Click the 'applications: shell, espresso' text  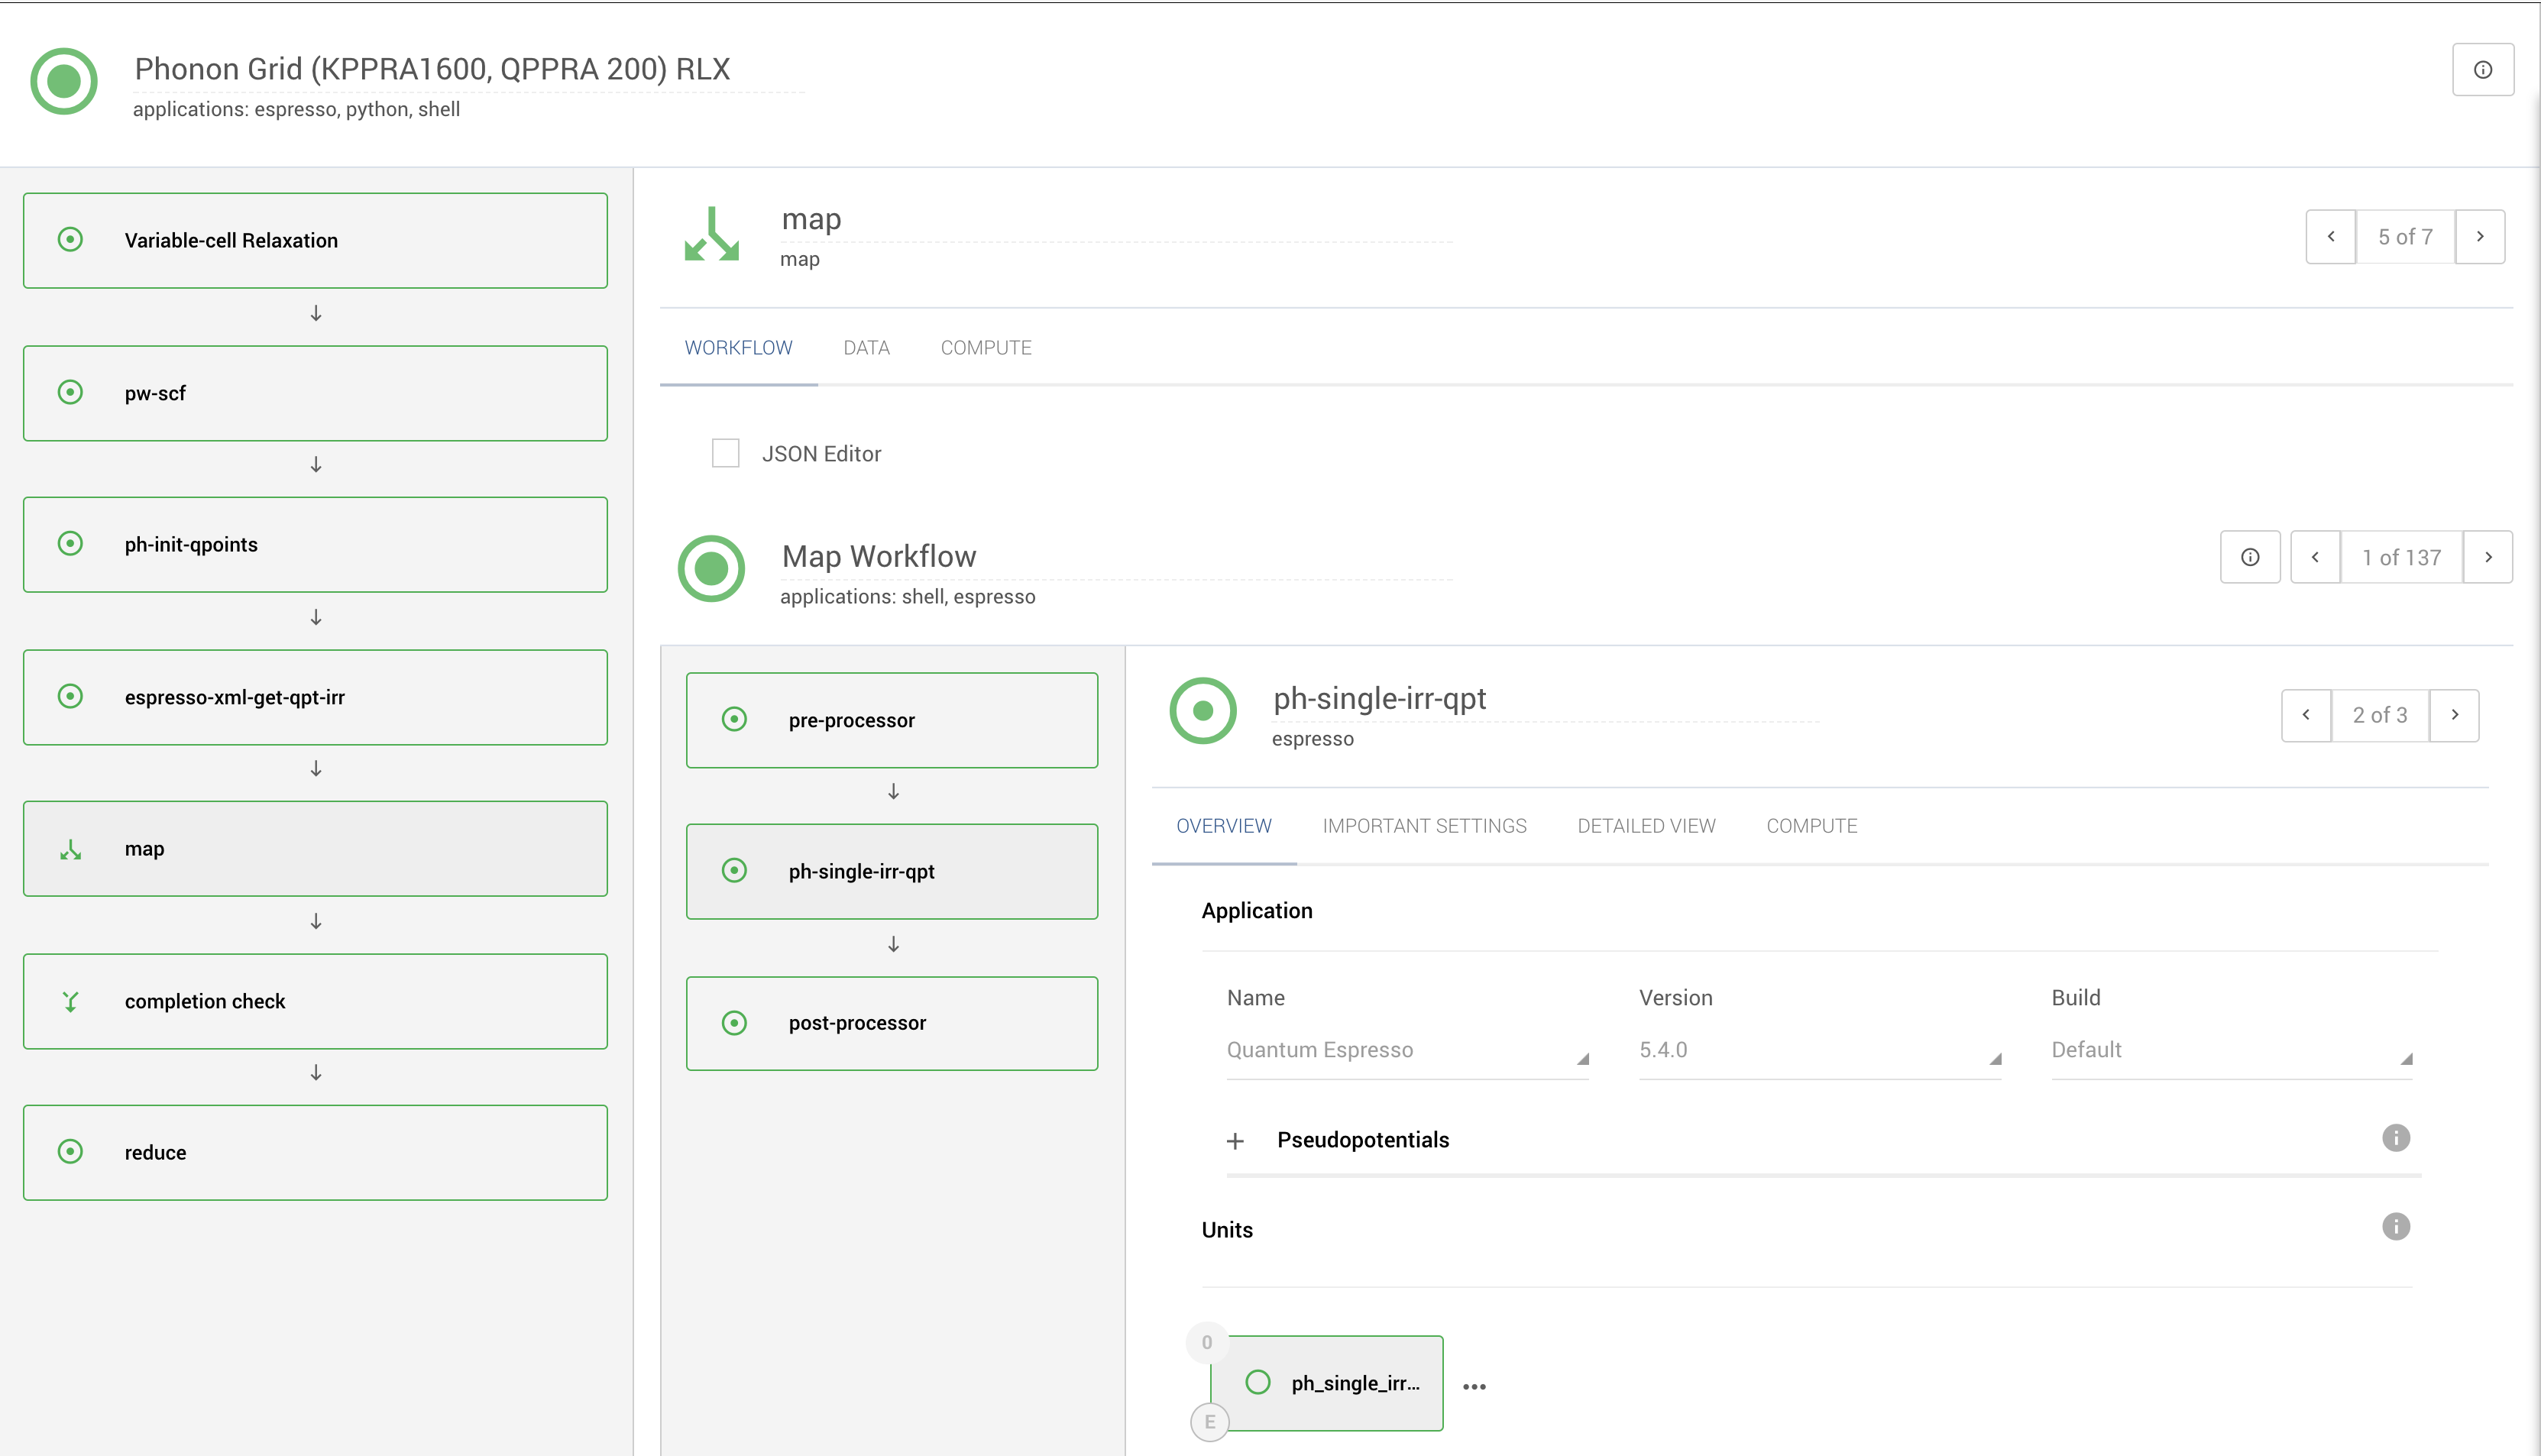click(x=907, y=597)
